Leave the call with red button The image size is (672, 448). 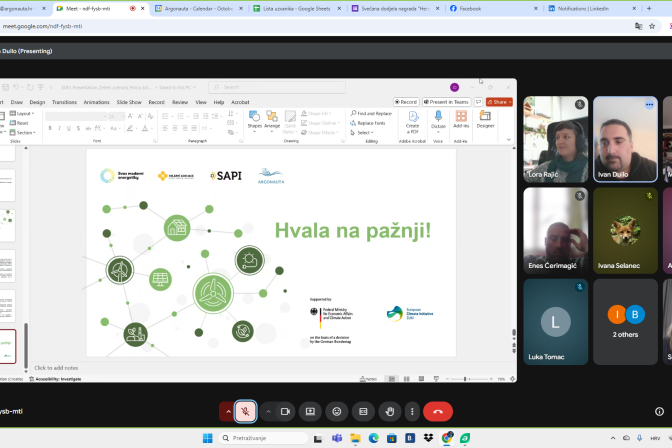click(438, 411)
